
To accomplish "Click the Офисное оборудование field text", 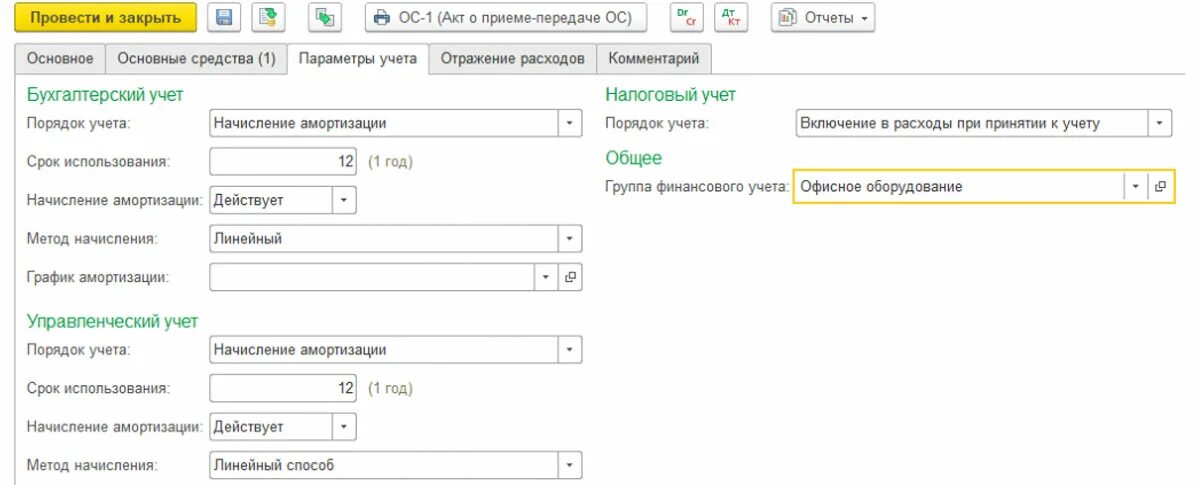I will (881, 187).
